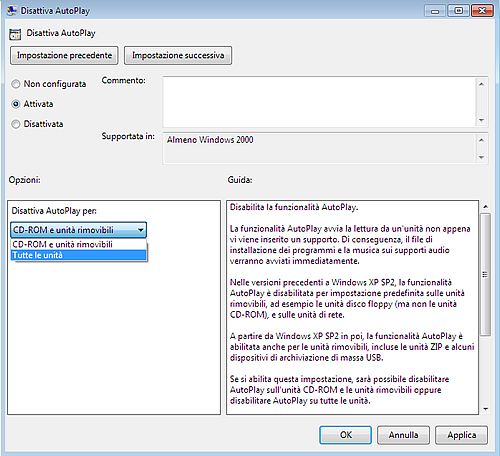Click the Guida panel scrollbar thumb
This screenshot has height=456, width=500.
click(x=486, y=275)
